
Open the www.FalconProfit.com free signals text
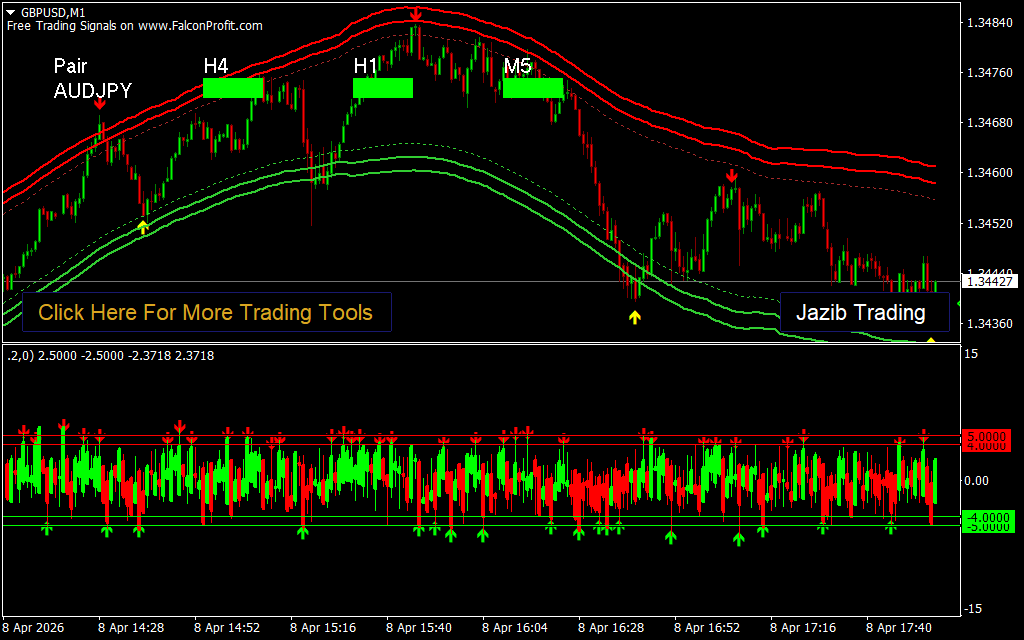(x=135, y=26)
